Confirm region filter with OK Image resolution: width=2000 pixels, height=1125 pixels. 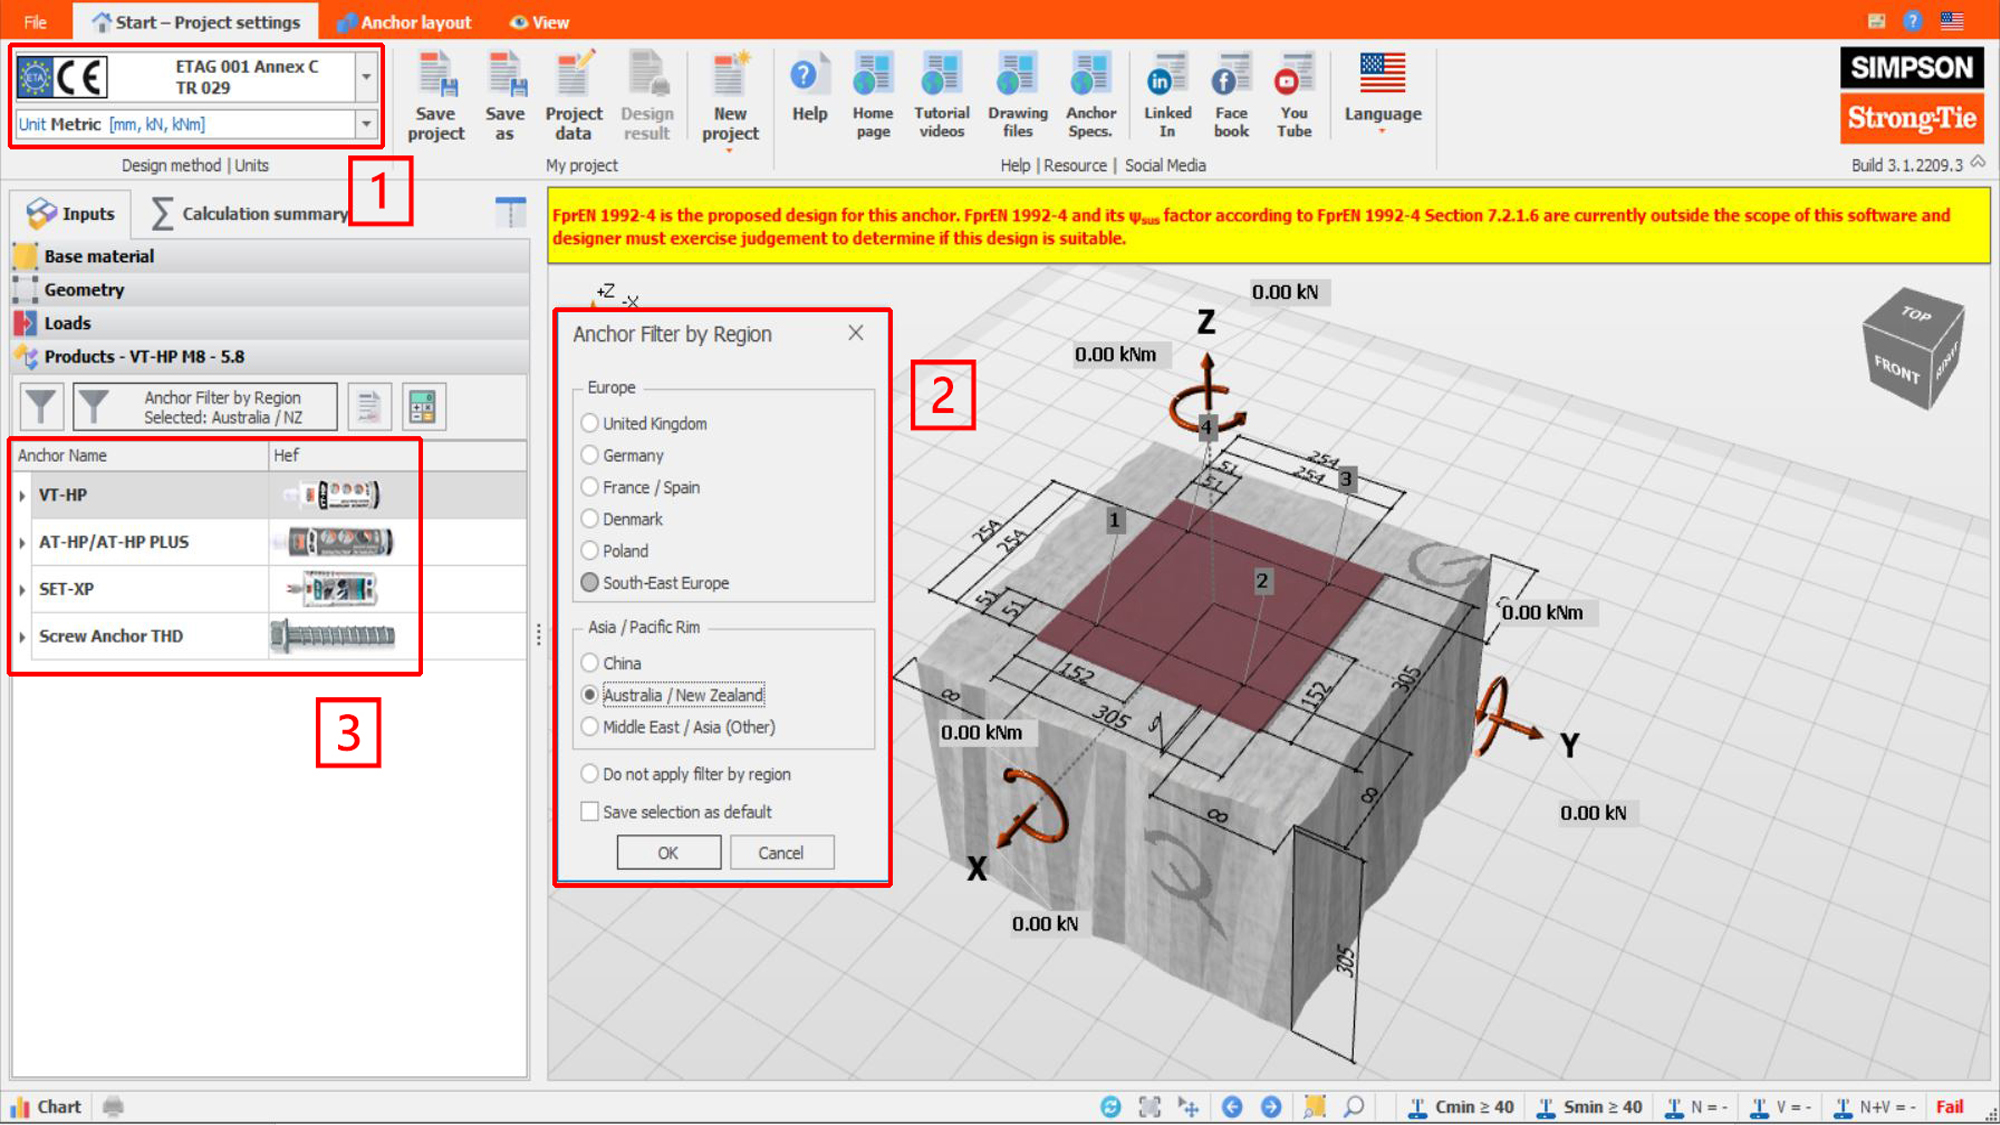click(x=668, y=853)
